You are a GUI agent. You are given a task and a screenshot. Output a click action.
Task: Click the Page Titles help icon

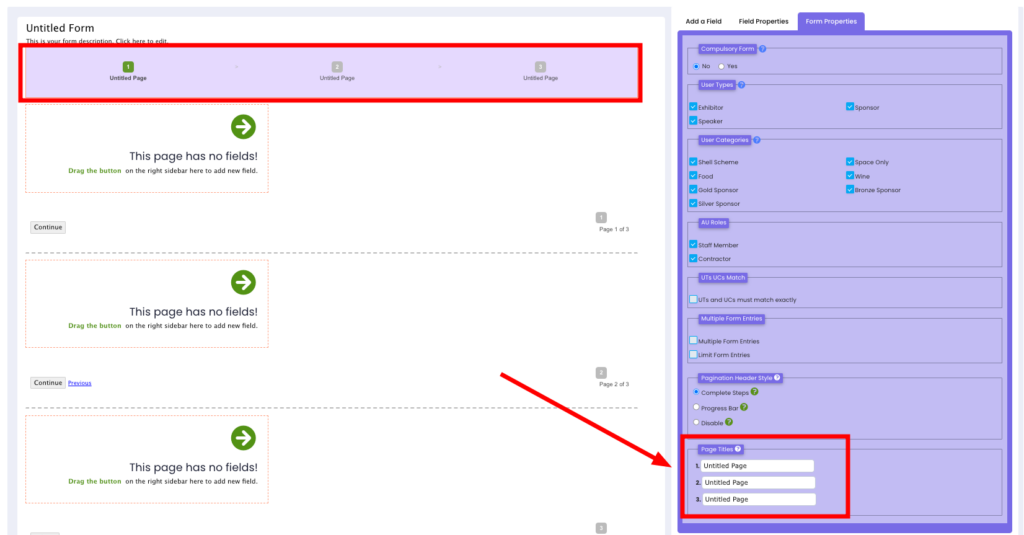pyautogui.click(x=738, y=449)
